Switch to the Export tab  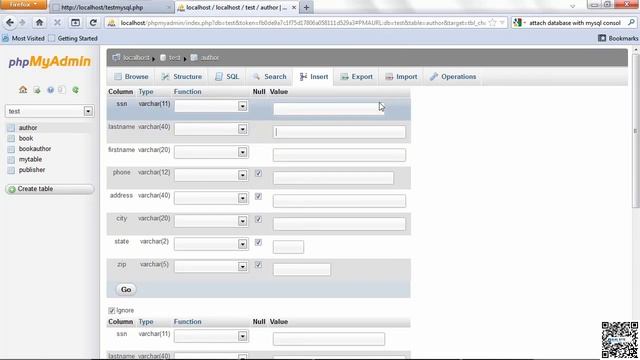click(x=356, y=77)
